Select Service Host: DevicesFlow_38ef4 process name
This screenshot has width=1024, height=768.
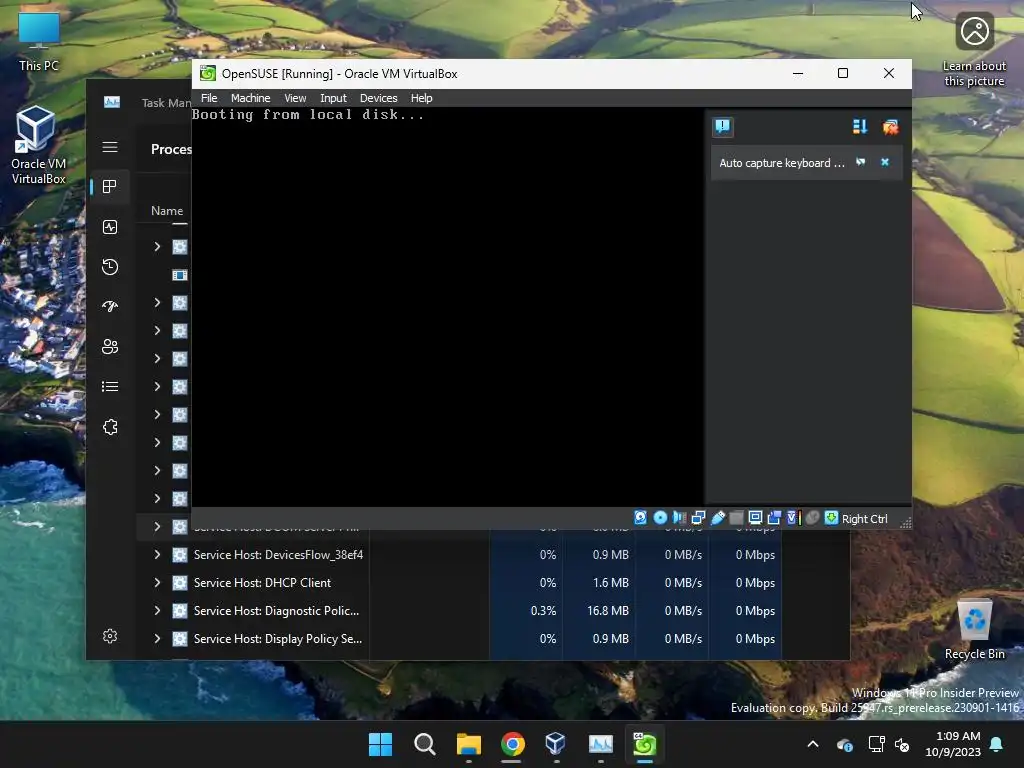click(278, 554)
